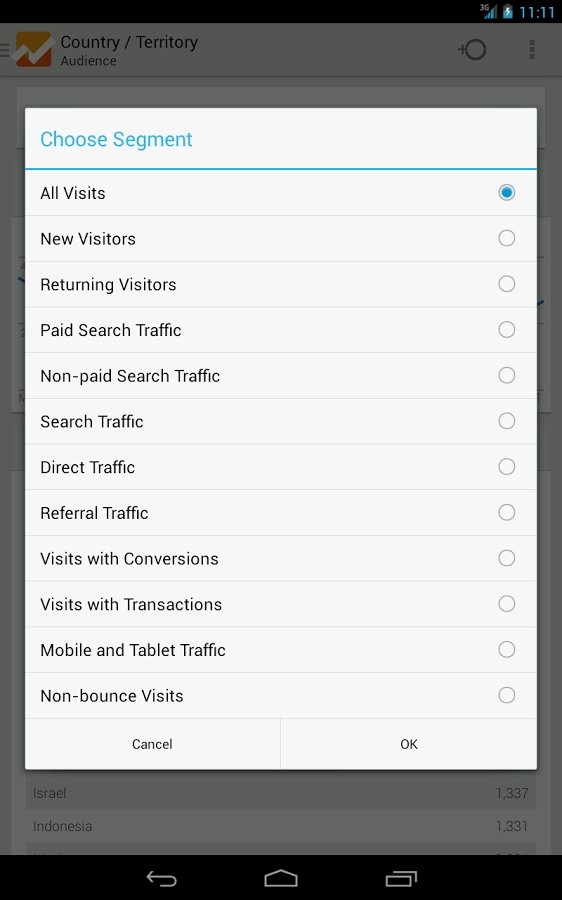
Task: Tap the Google Analytics app logo
Action: pos(33,49)
